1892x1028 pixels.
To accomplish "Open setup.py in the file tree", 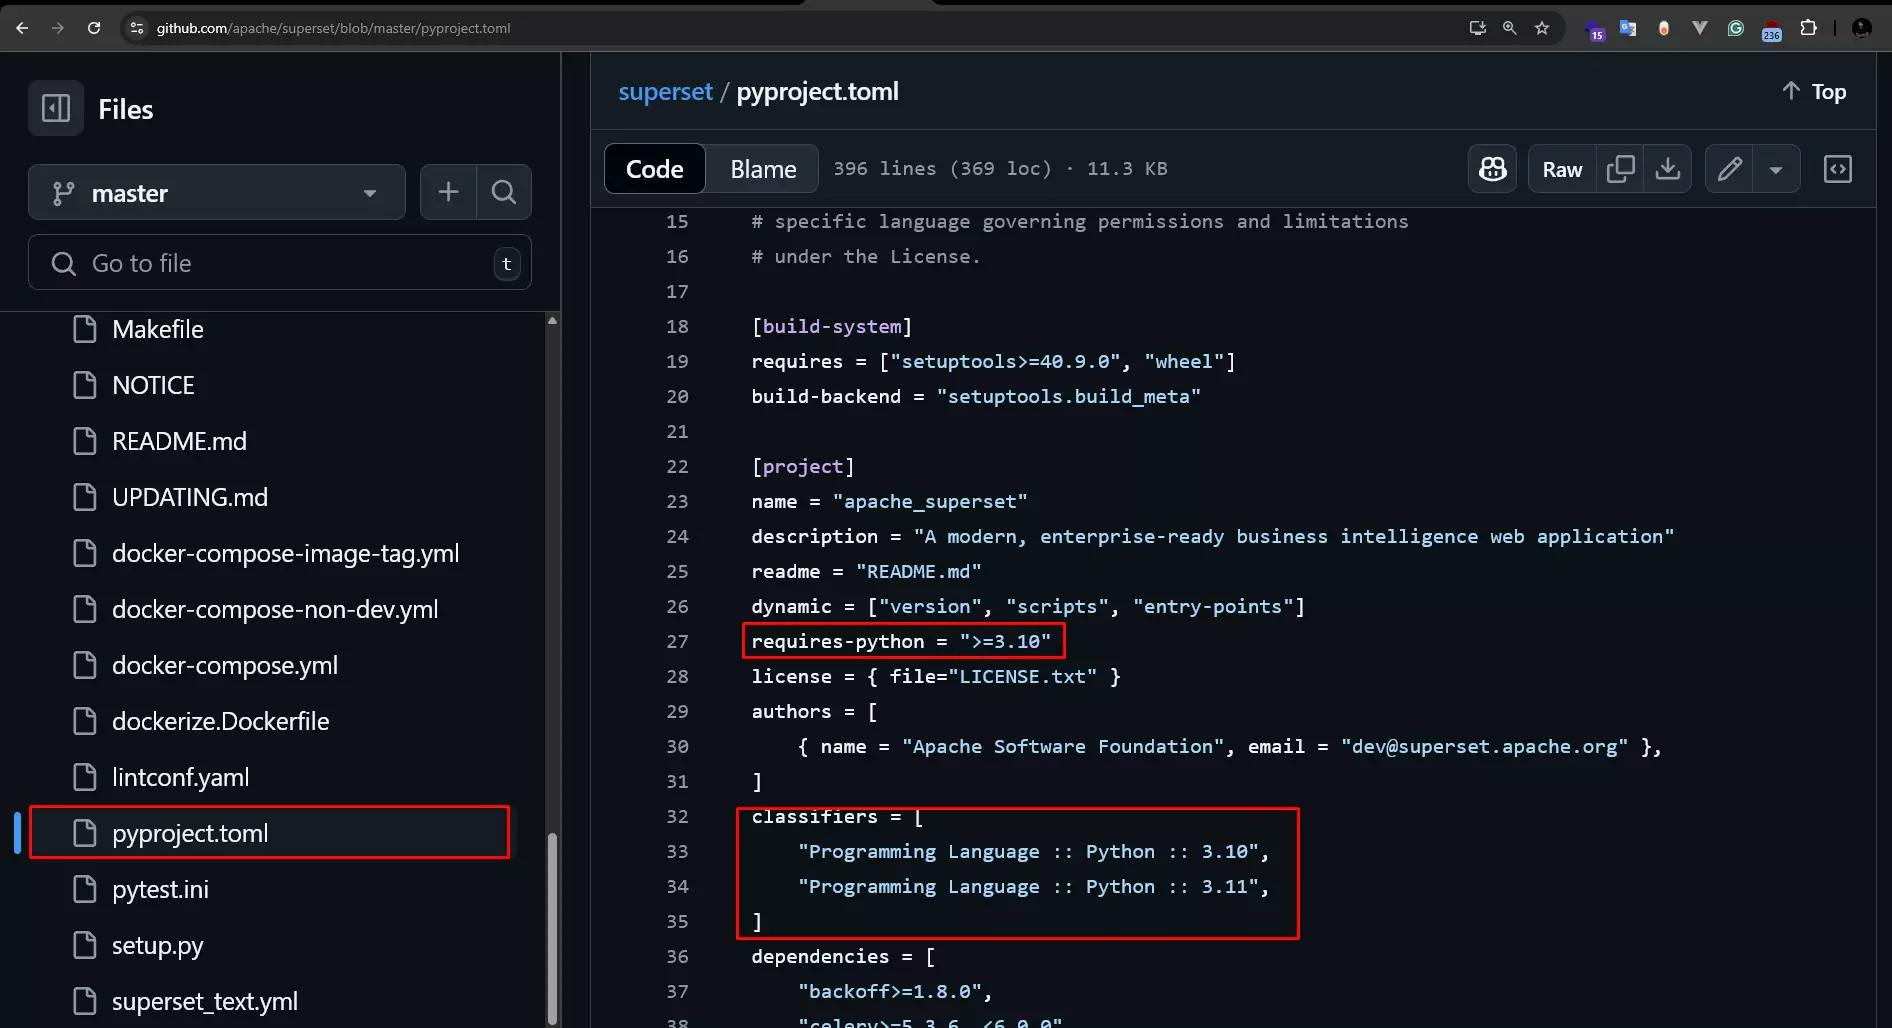I will click(x=157, y=945).
